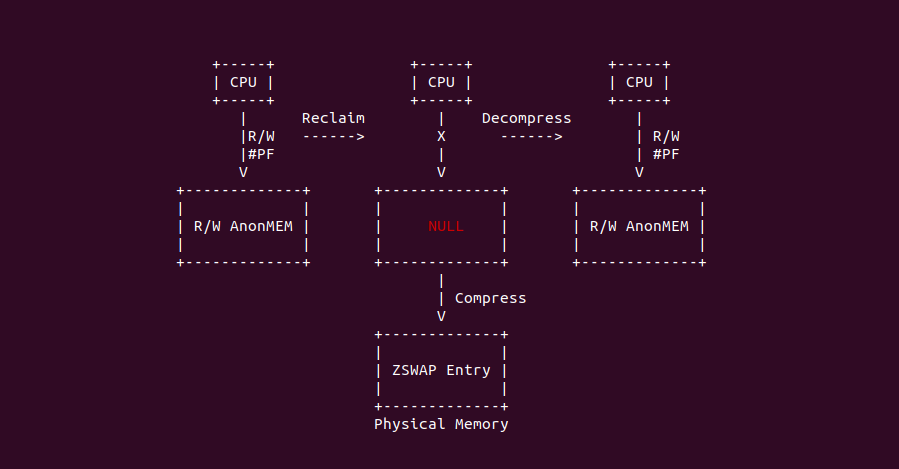
Task: Click the leftmost CPU box
Action: [243, 83]
